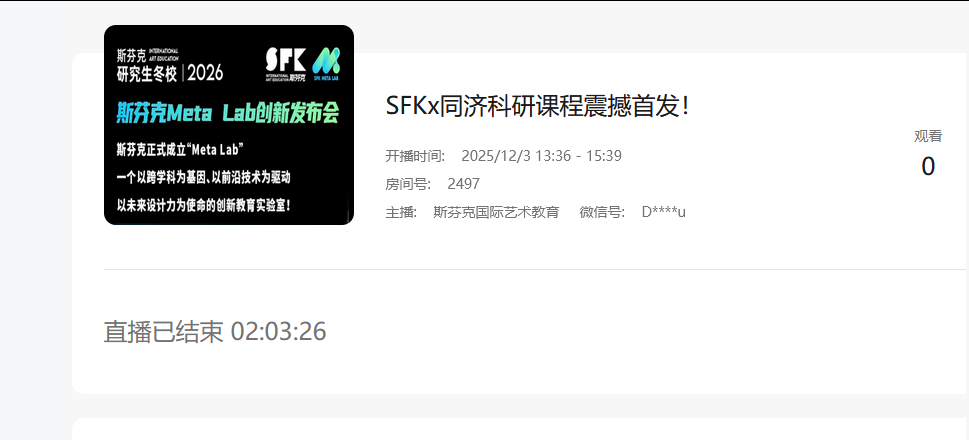Viewport: 969px width, 440px height.
Task: Click the masked WeChat ID D****u
Action: tap(664, 213)
